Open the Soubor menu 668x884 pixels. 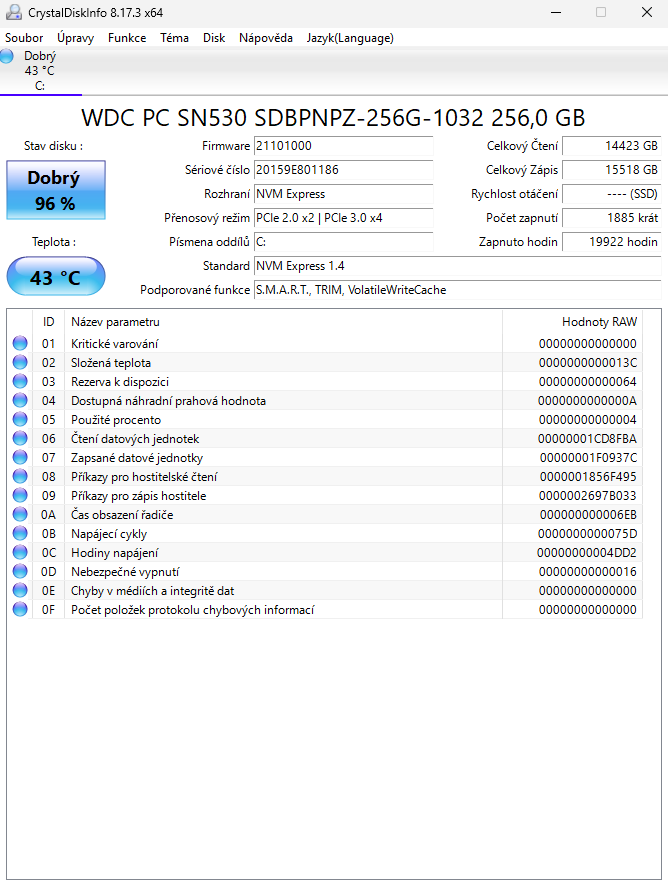24,38
